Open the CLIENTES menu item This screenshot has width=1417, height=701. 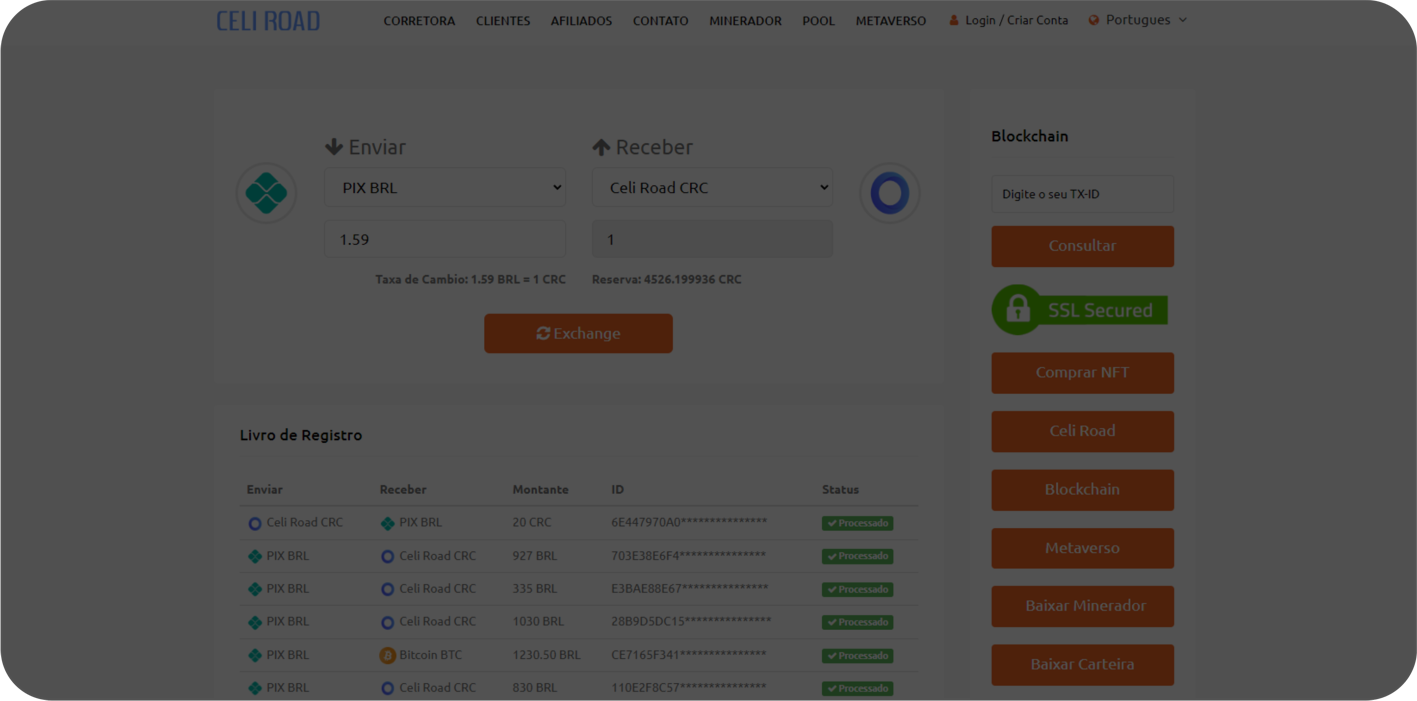pyautogui.click(x=503, y=21)
